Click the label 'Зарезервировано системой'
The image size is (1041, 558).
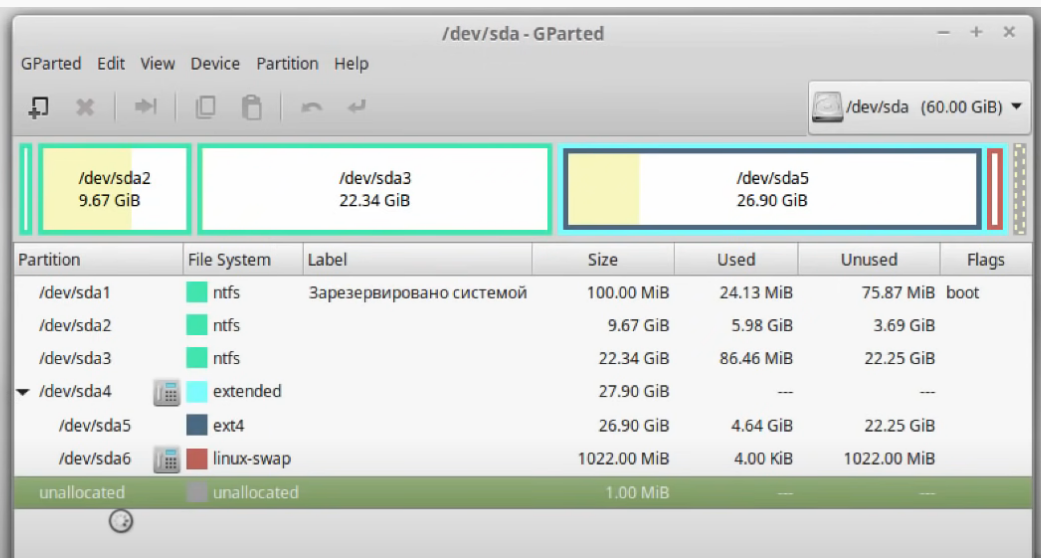click(x=418, y=293)
